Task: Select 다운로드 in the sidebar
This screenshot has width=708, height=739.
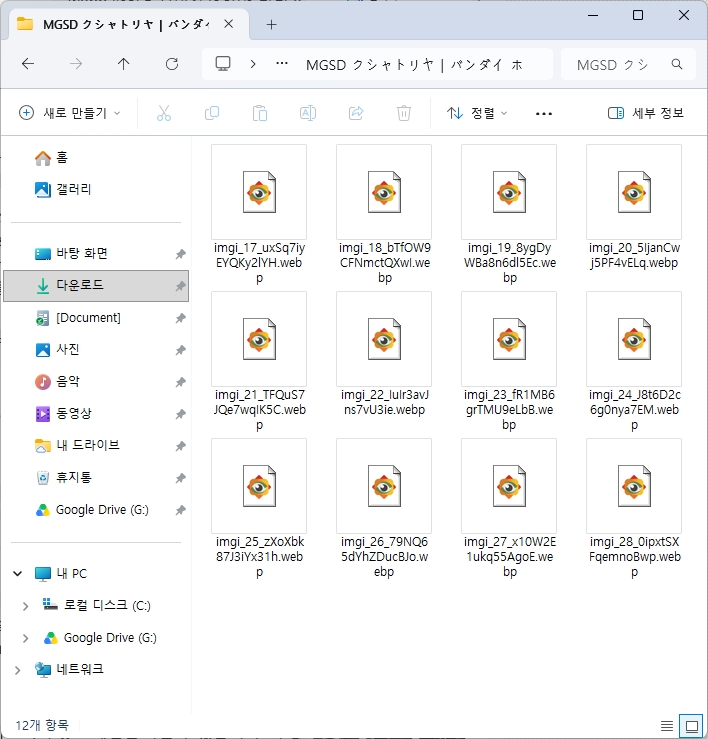Action: [x=96, y=286]
